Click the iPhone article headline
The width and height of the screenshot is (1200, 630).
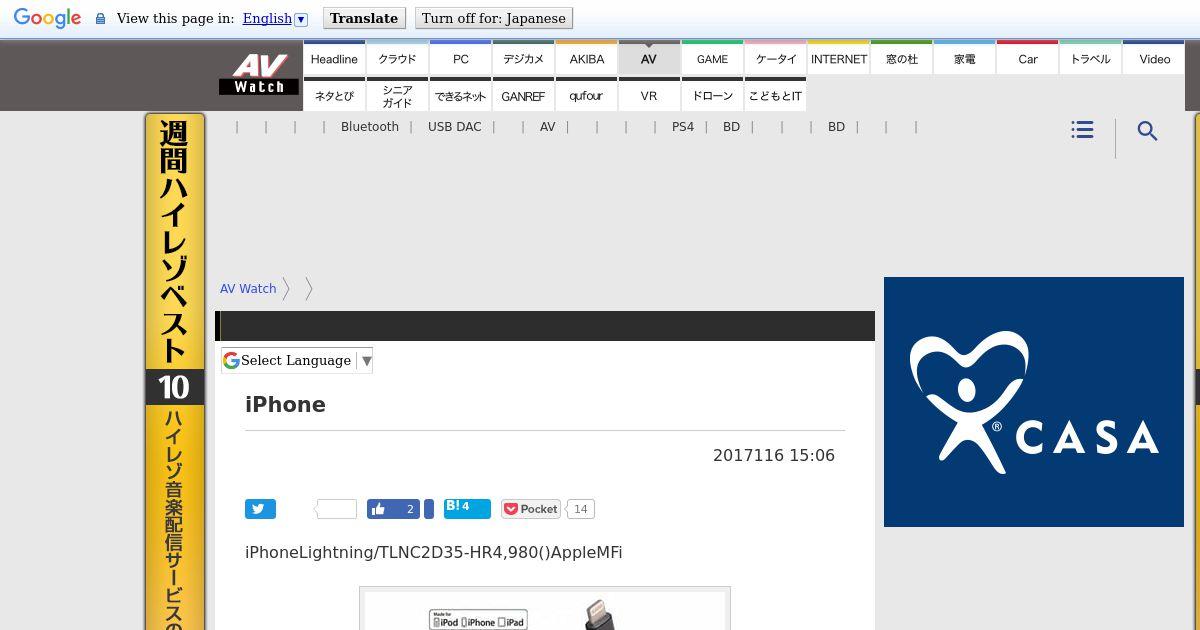285,404
